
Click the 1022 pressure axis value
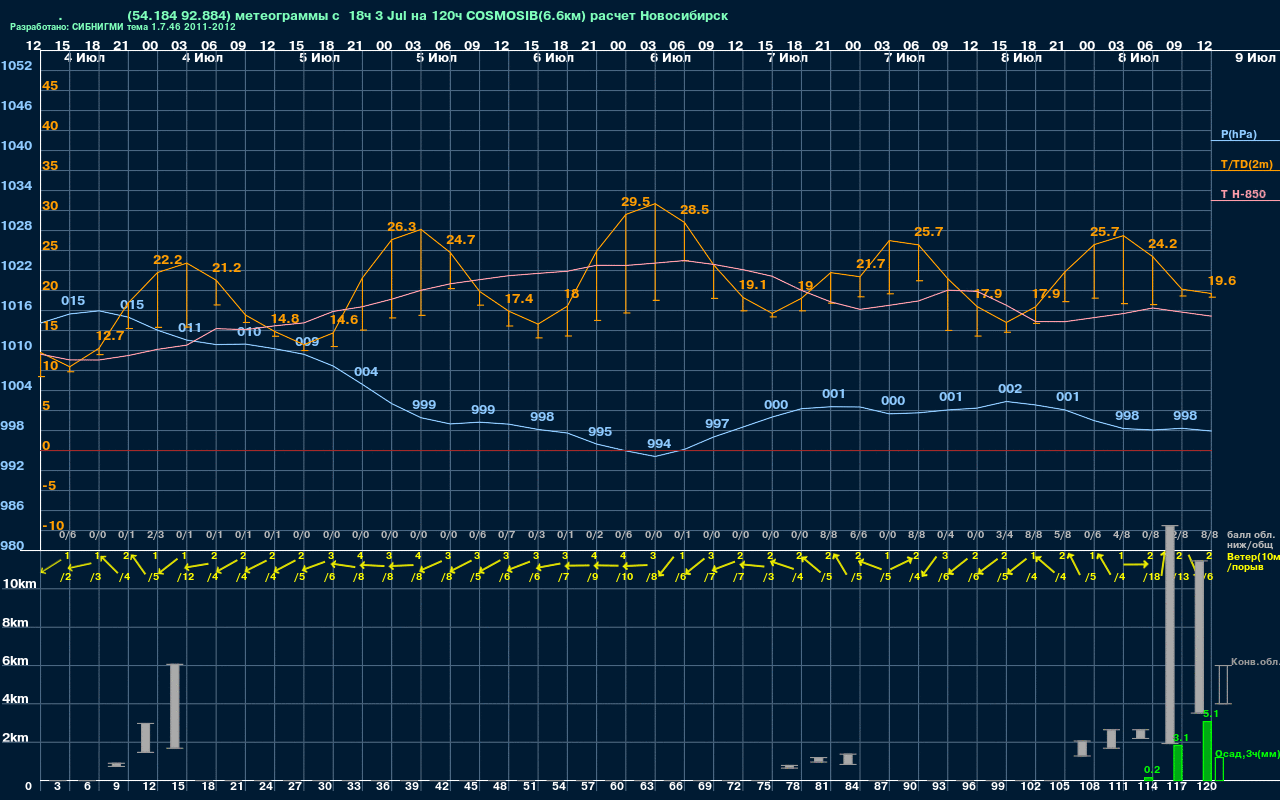click(16, 266)
